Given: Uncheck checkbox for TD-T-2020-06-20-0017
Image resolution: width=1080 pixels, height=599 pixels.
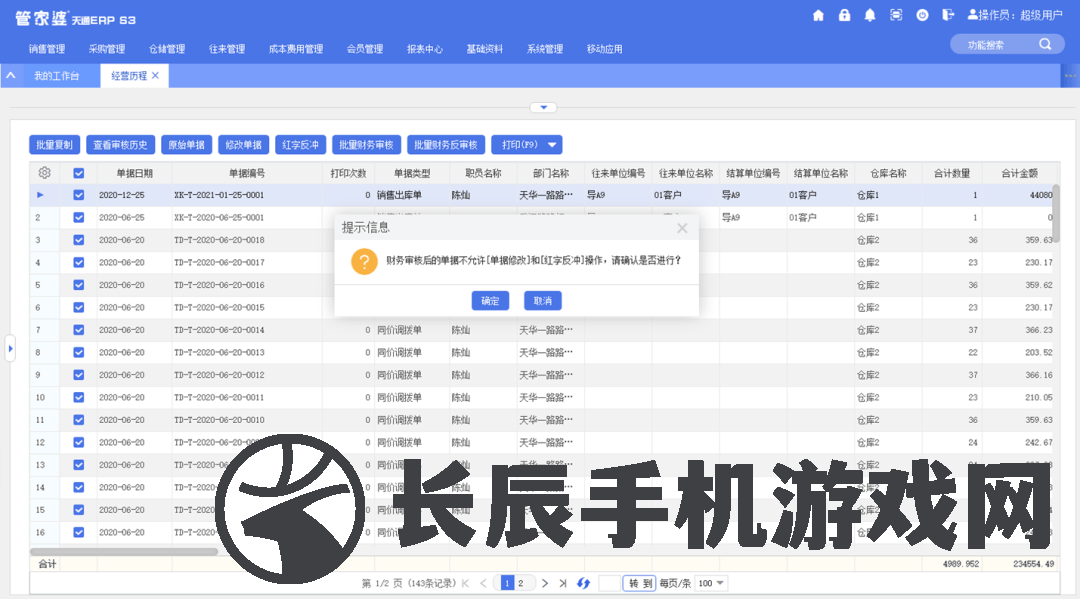Looking at the screenshot, I should [79, 262].
